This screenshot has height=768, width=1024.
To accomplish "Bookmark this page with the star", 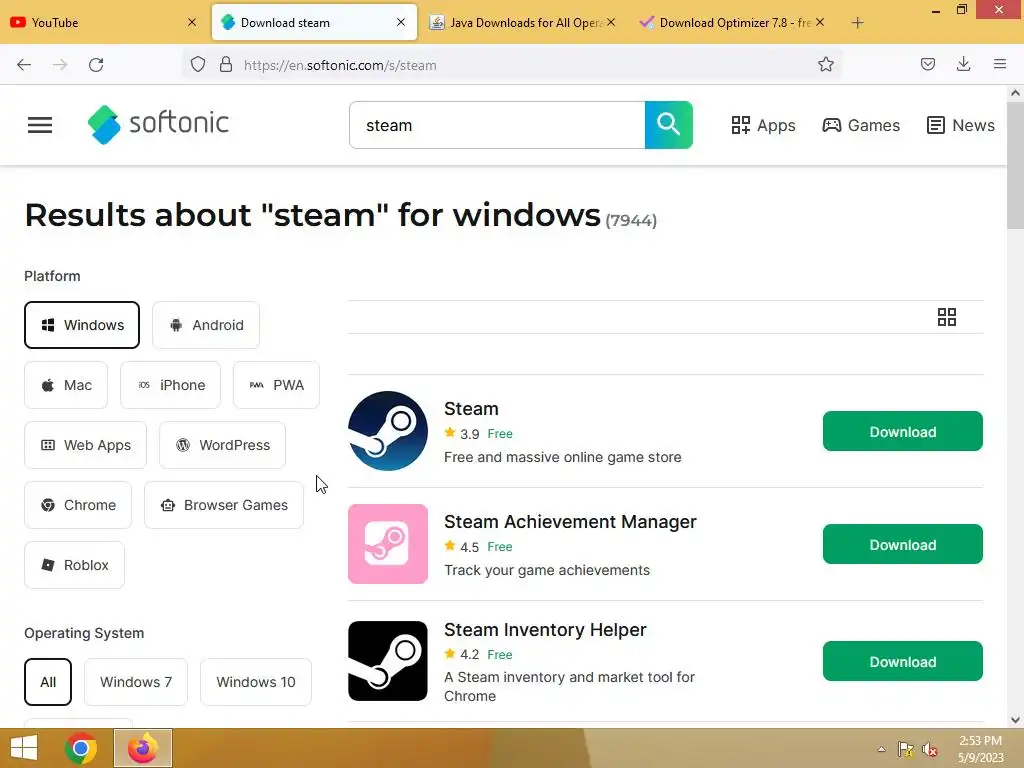I will [825, 65].
